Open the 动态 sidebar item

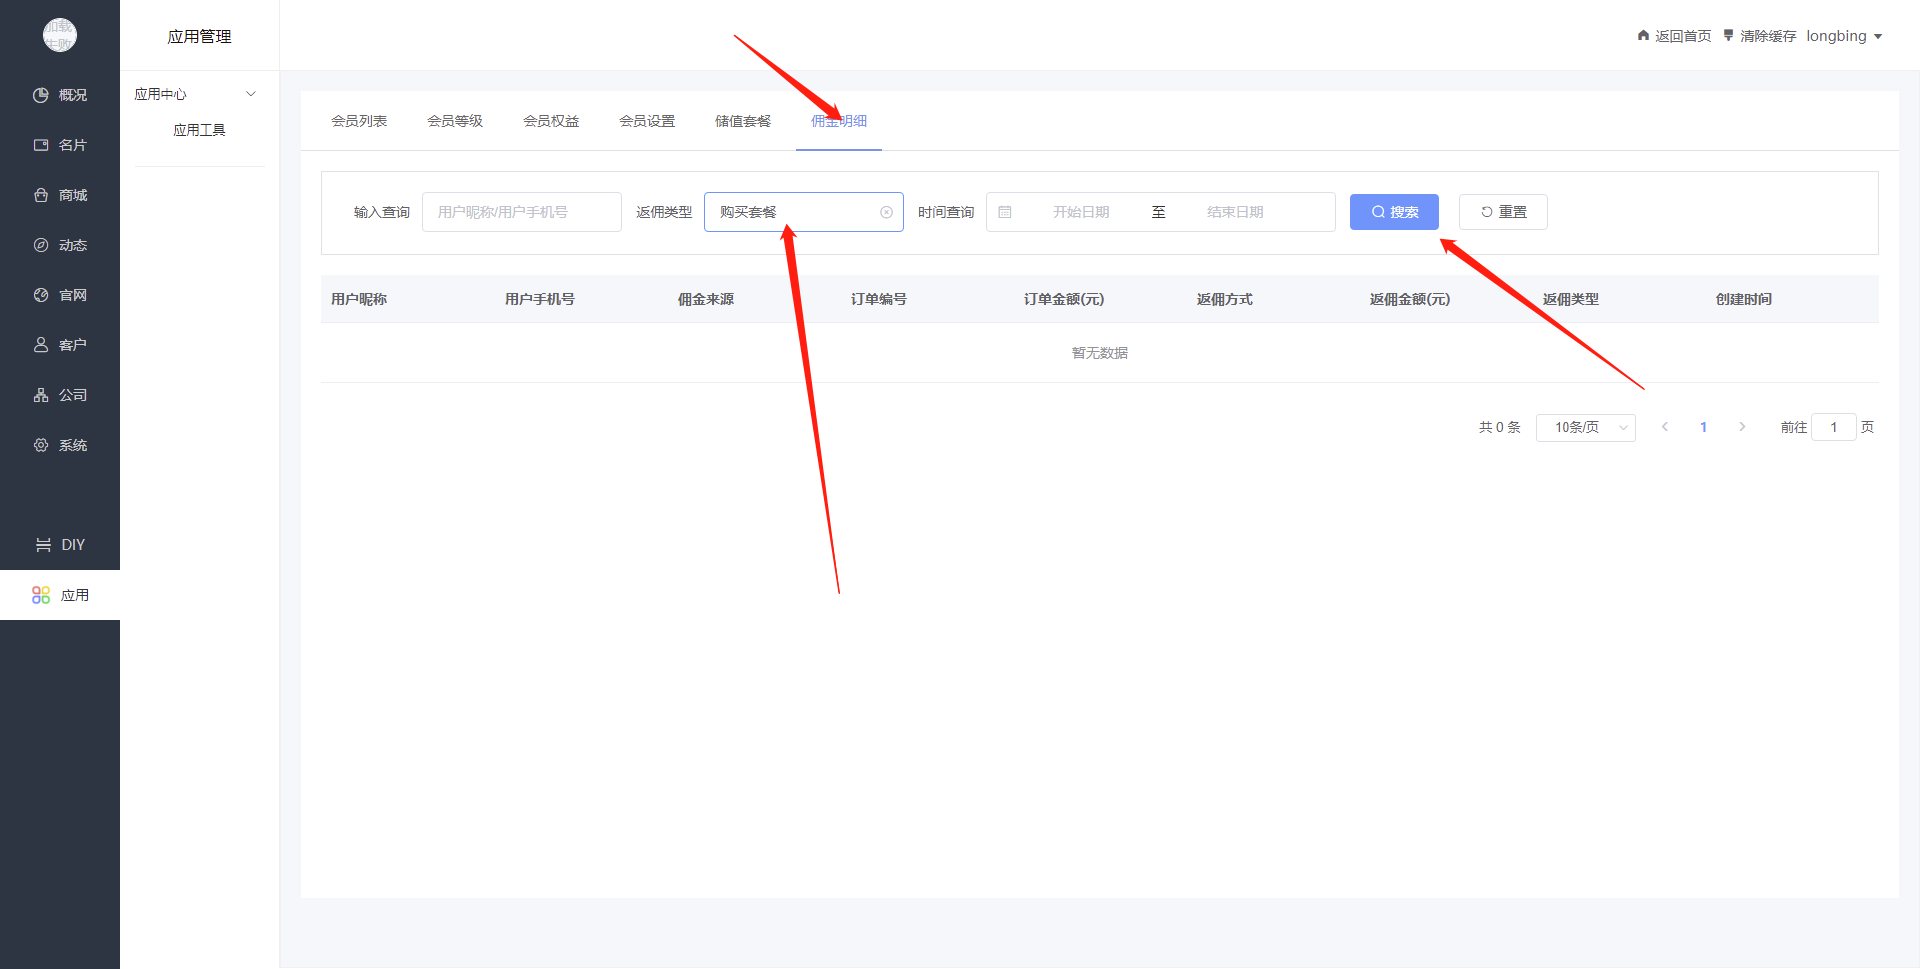click(x=60, y=245)
